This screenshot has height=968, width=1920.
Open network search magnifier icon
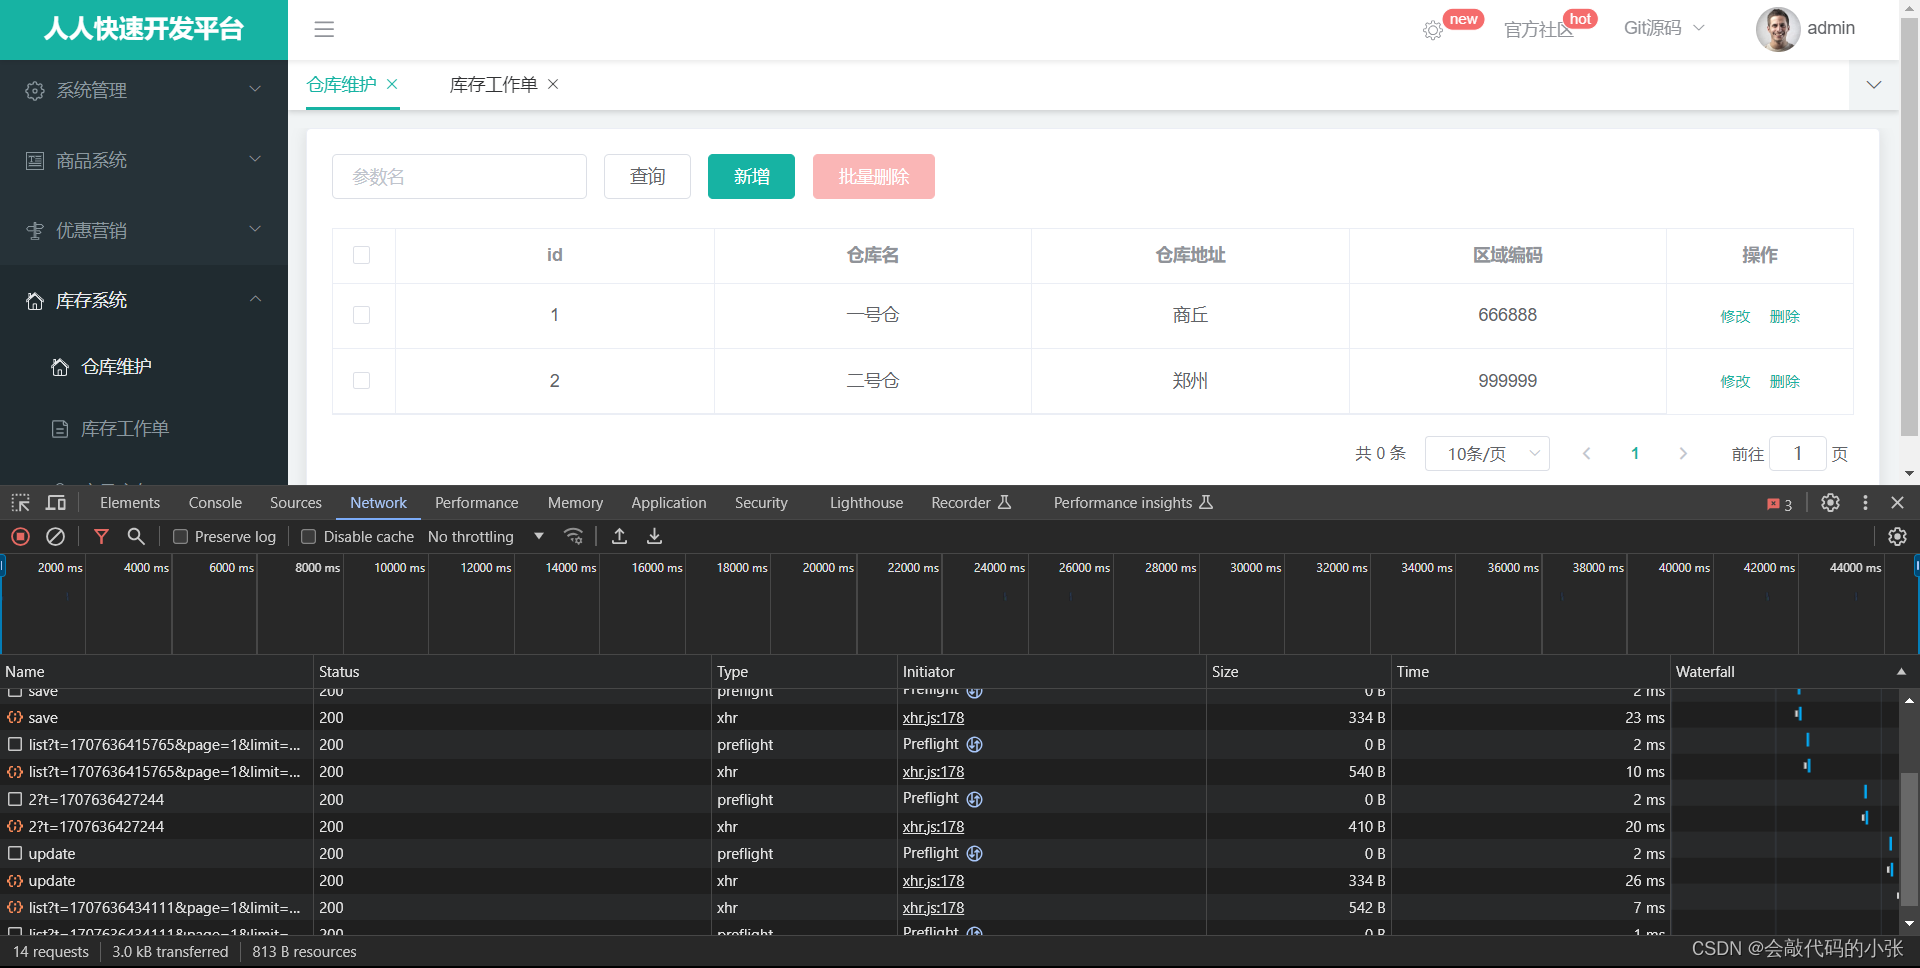136,537
